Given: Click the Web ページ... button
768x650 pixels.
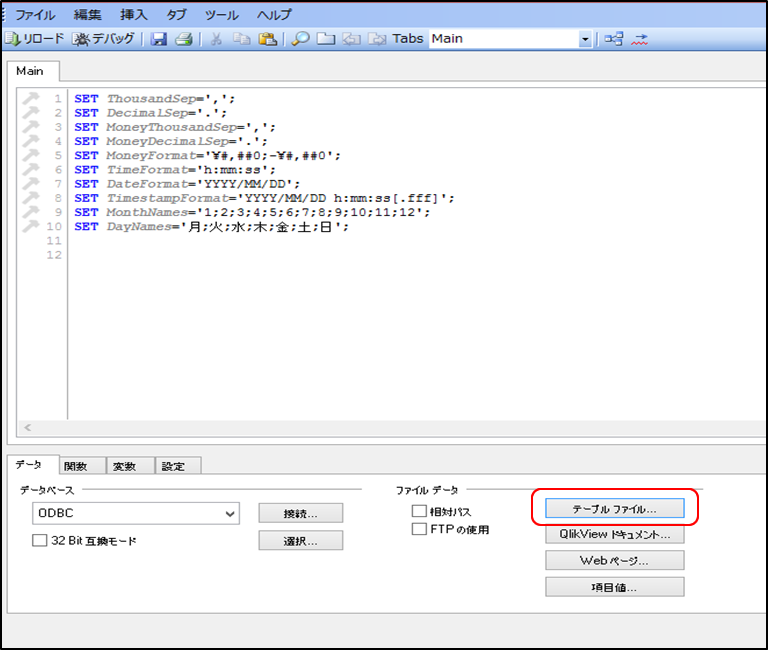Looking at the screenshot, I should tap(615, 560).
